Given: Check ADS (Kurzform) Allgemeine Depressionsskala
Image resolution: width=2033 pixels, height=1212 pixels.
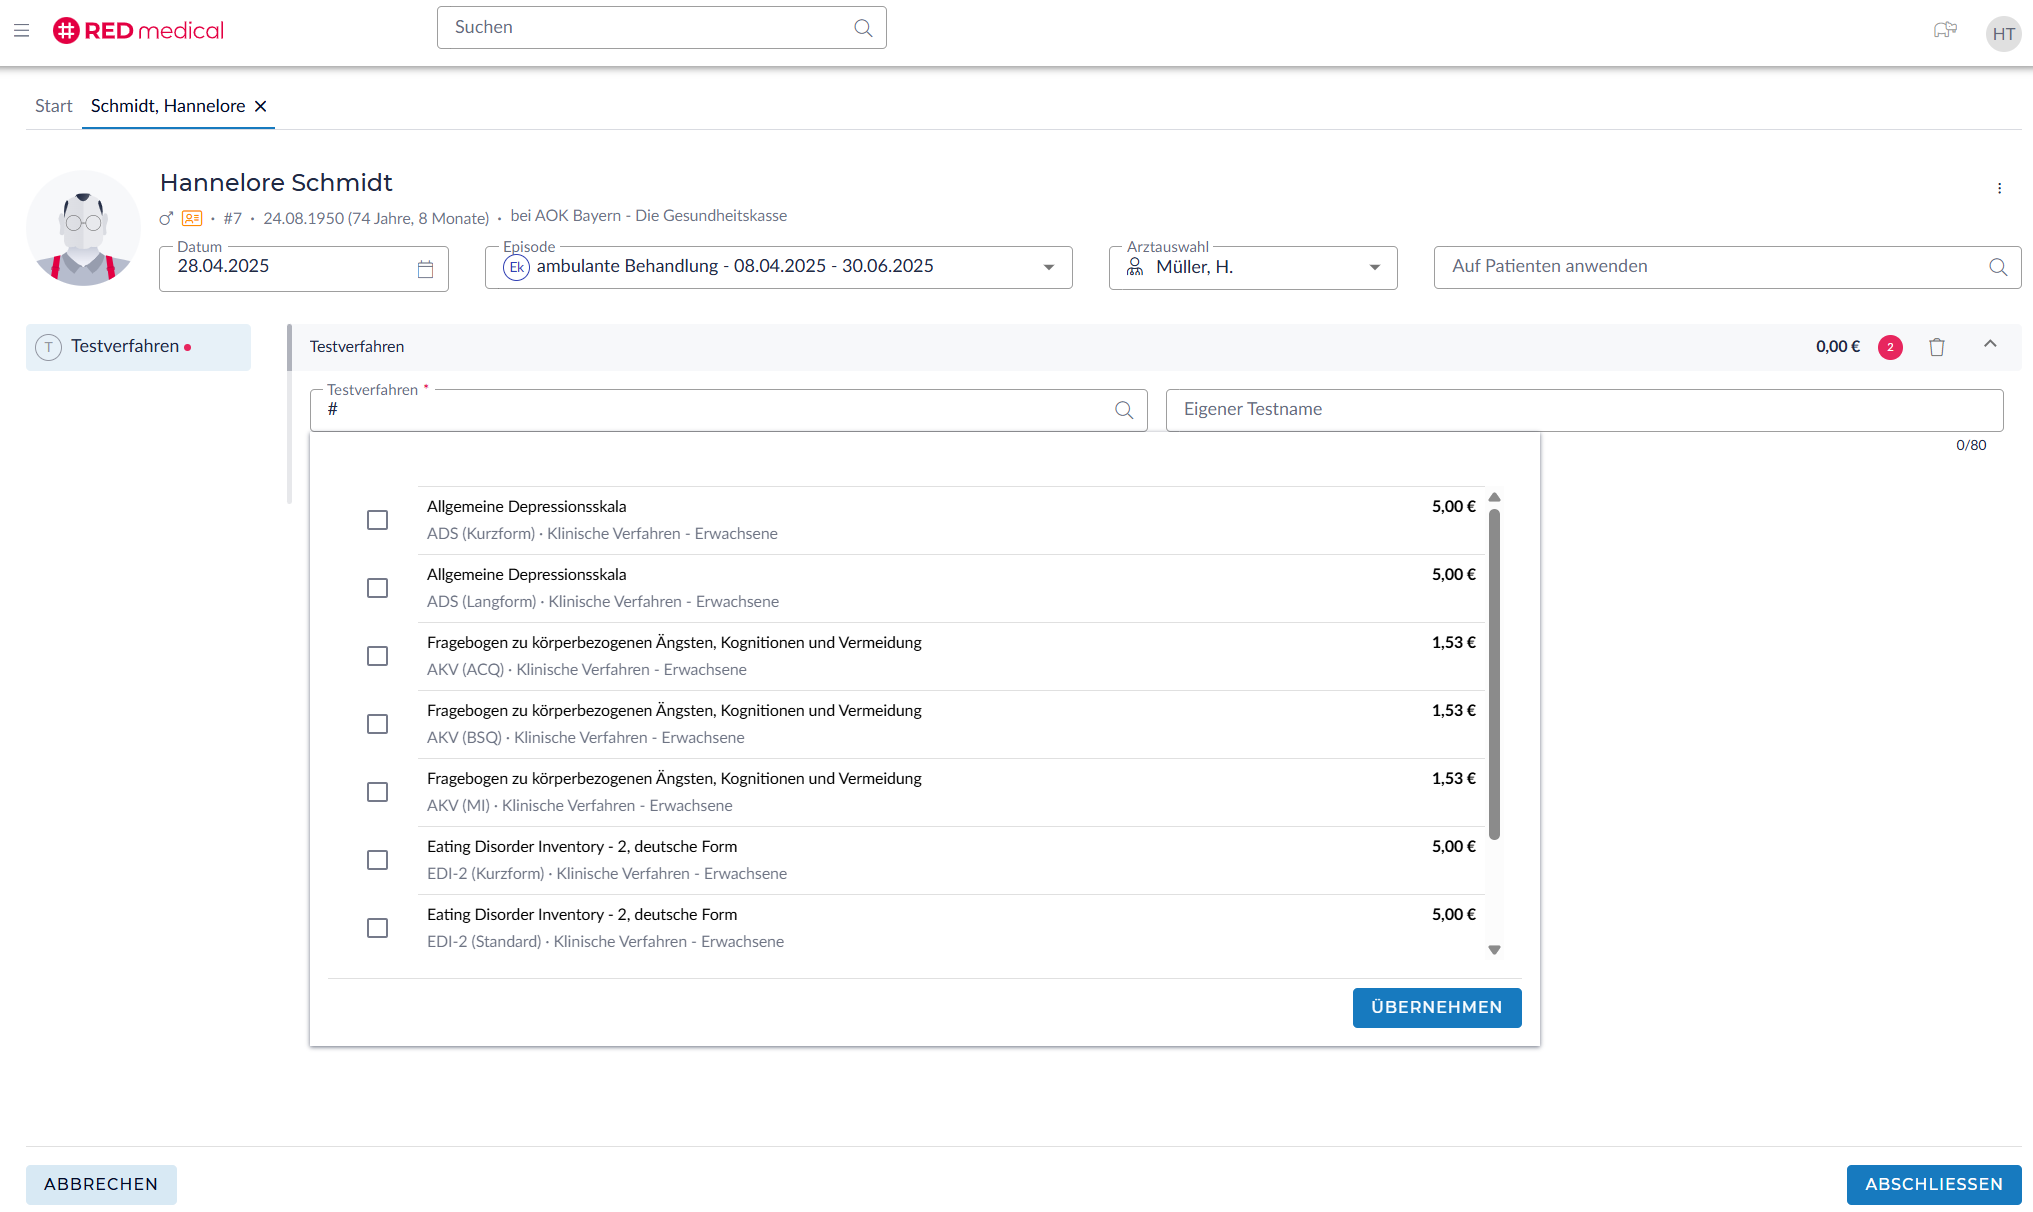Looking at the screenshot, I should [377, 520].
